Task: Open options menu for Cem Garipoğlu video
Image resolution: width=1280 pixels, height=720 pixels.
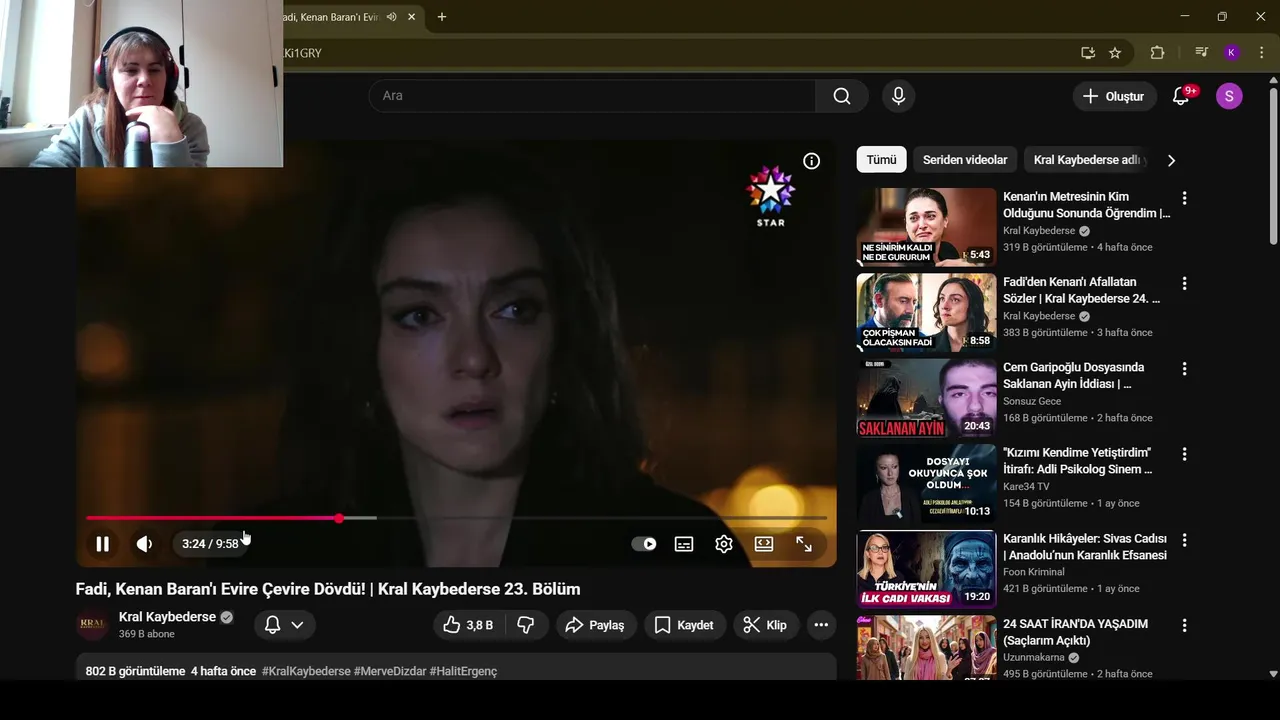Action: 1184,368
